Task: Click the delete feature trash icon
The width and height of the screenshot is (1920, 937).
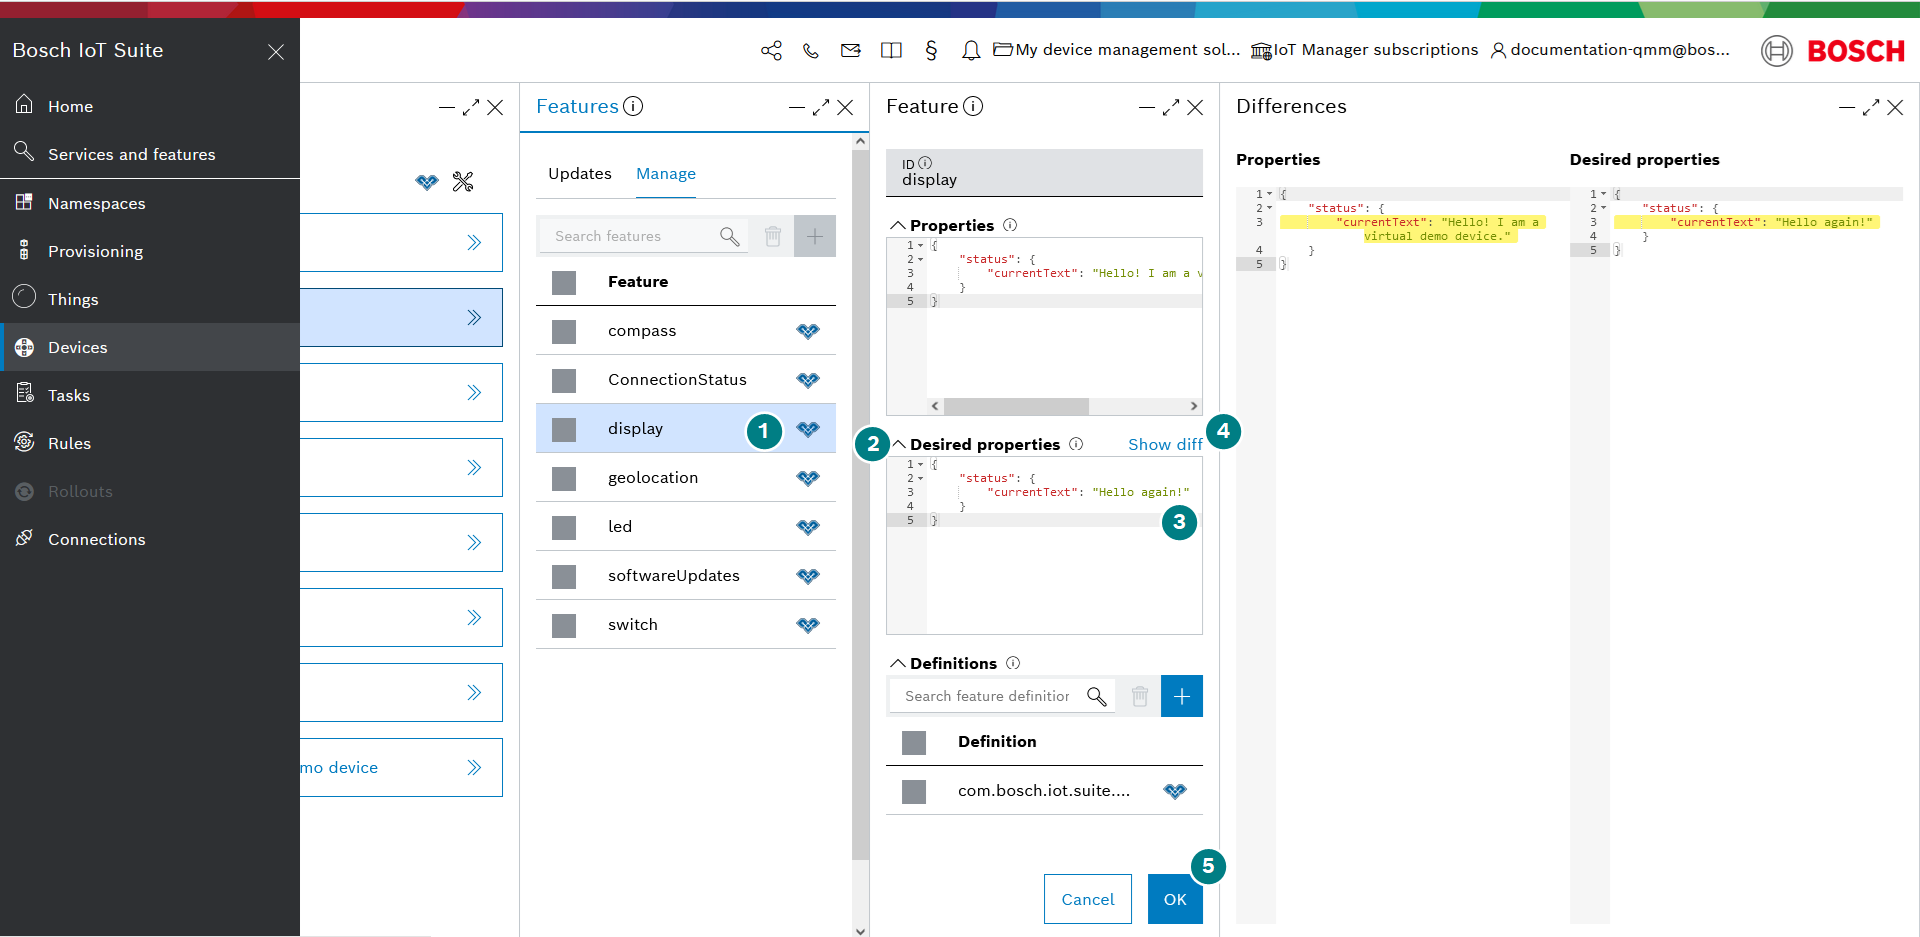Action: (x=773, y=236)
